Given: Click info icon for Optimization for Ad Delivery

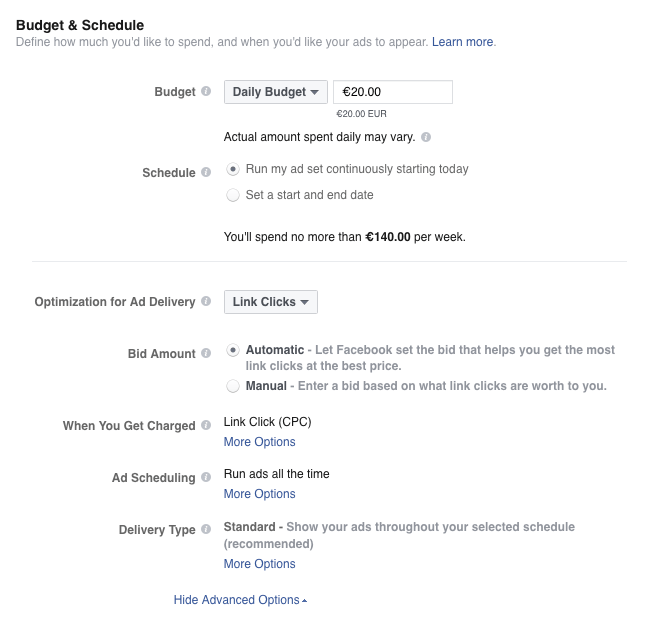Looking at the screenshot, I should point(206,301).
